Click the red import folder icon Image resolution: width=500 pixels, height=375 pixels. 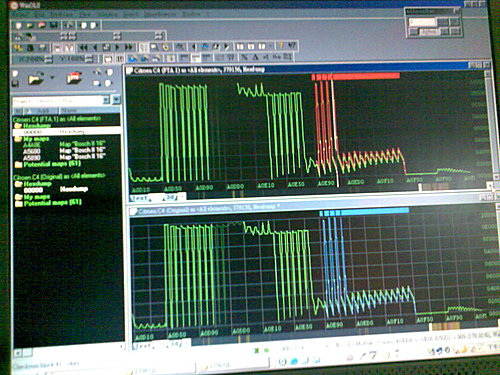pyautogui.click(x=74, y=78)
